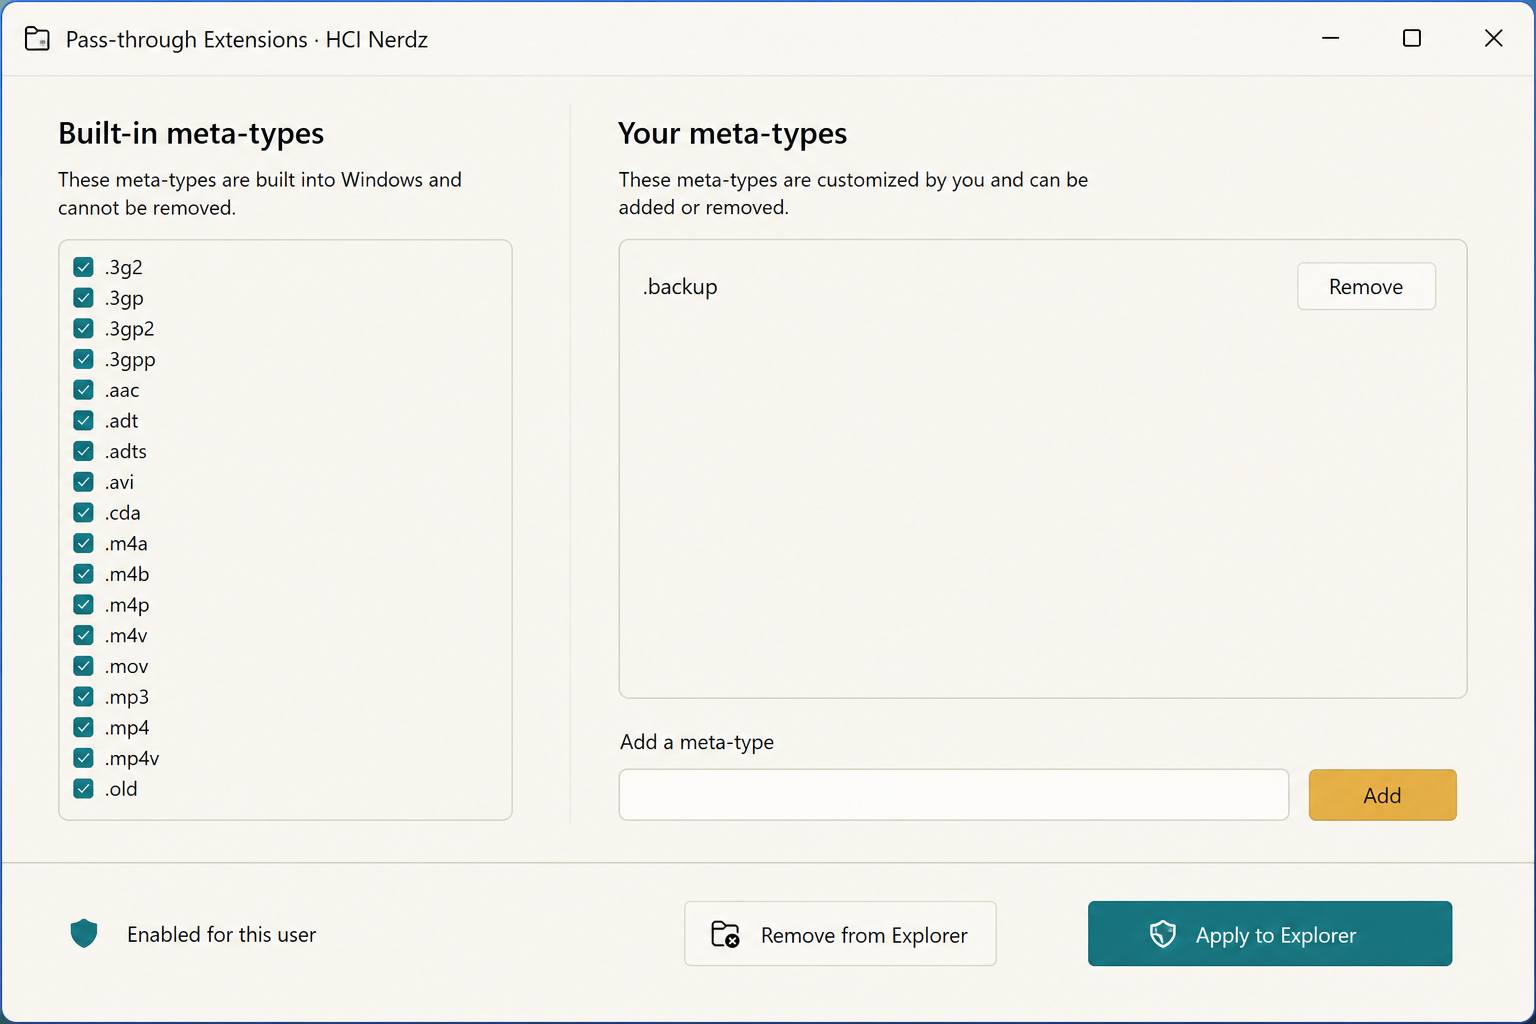Image resolution: width=1536 pixels, height=1024 pixels.
Task: Uncheck the .avi checkbox
Action: (x=84, y=482)
